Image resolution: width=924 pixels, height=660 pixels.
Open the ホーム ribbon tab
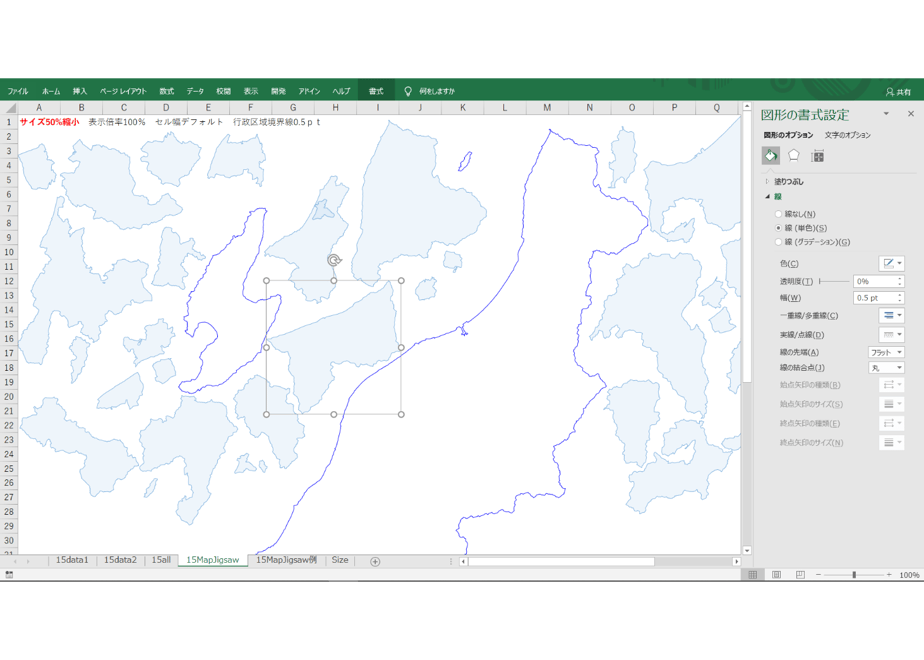[x=51, y=91]
